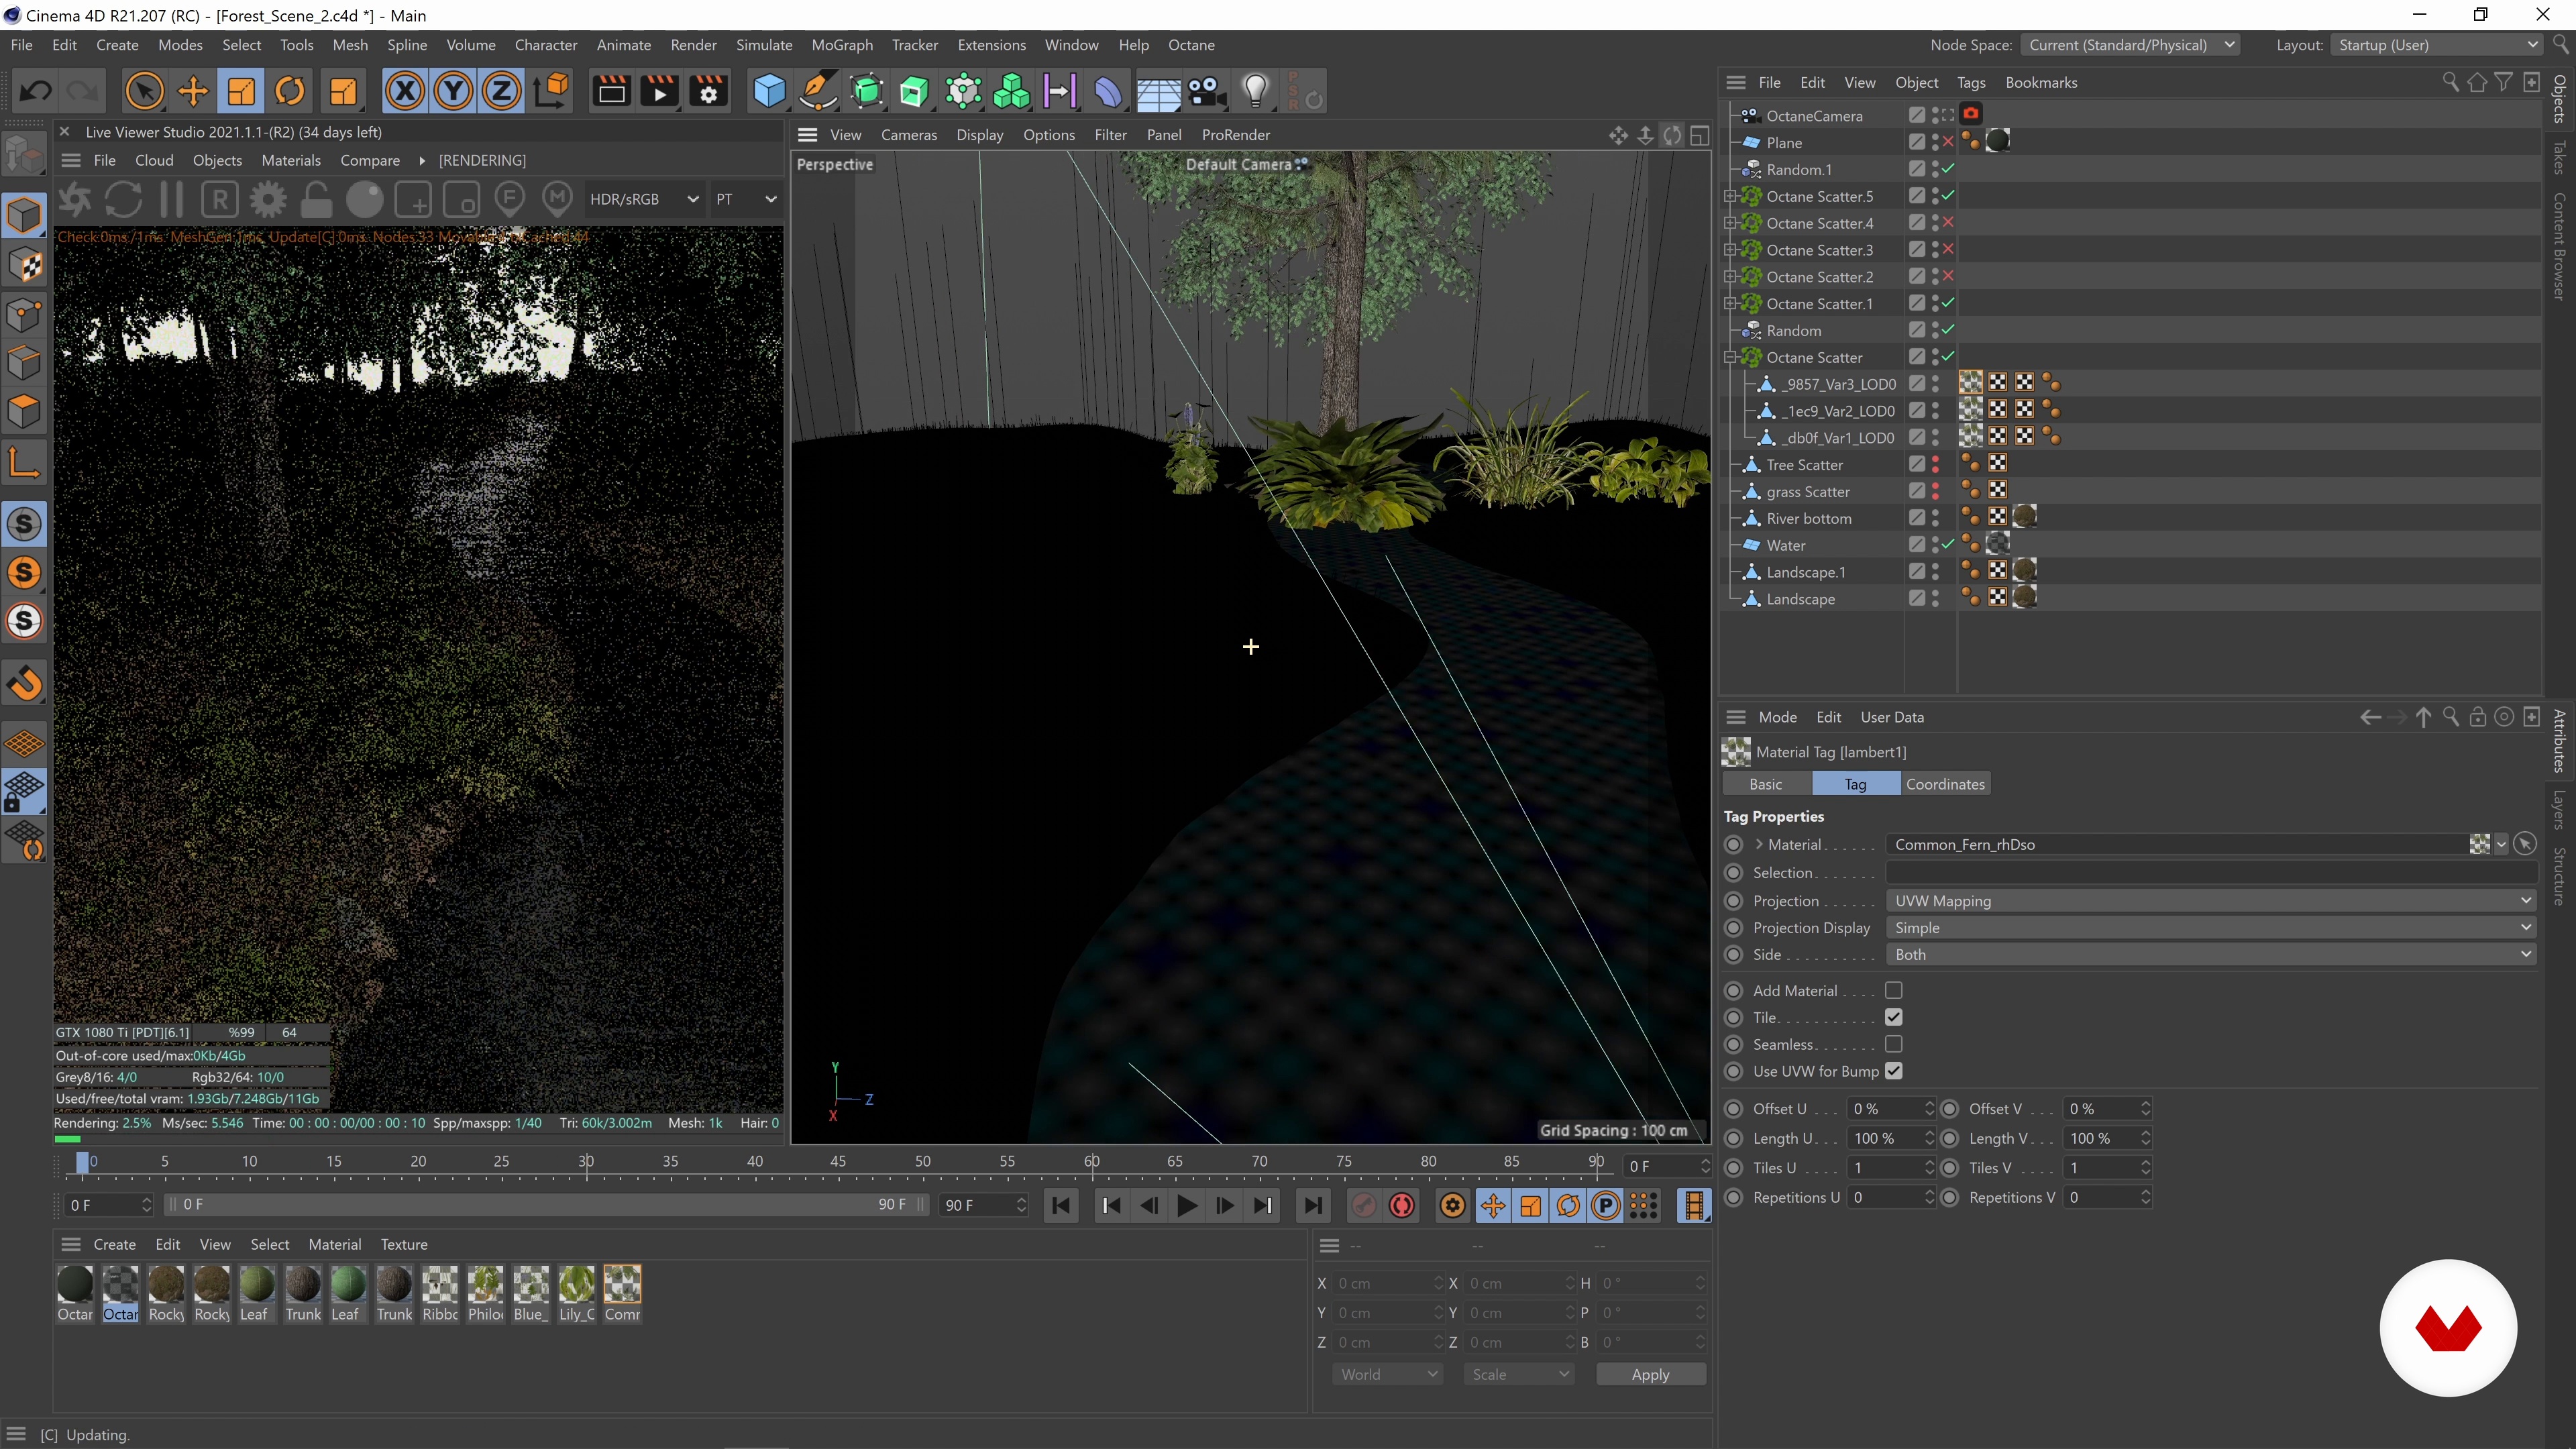Select the River bottom object

click(1808, 518)
